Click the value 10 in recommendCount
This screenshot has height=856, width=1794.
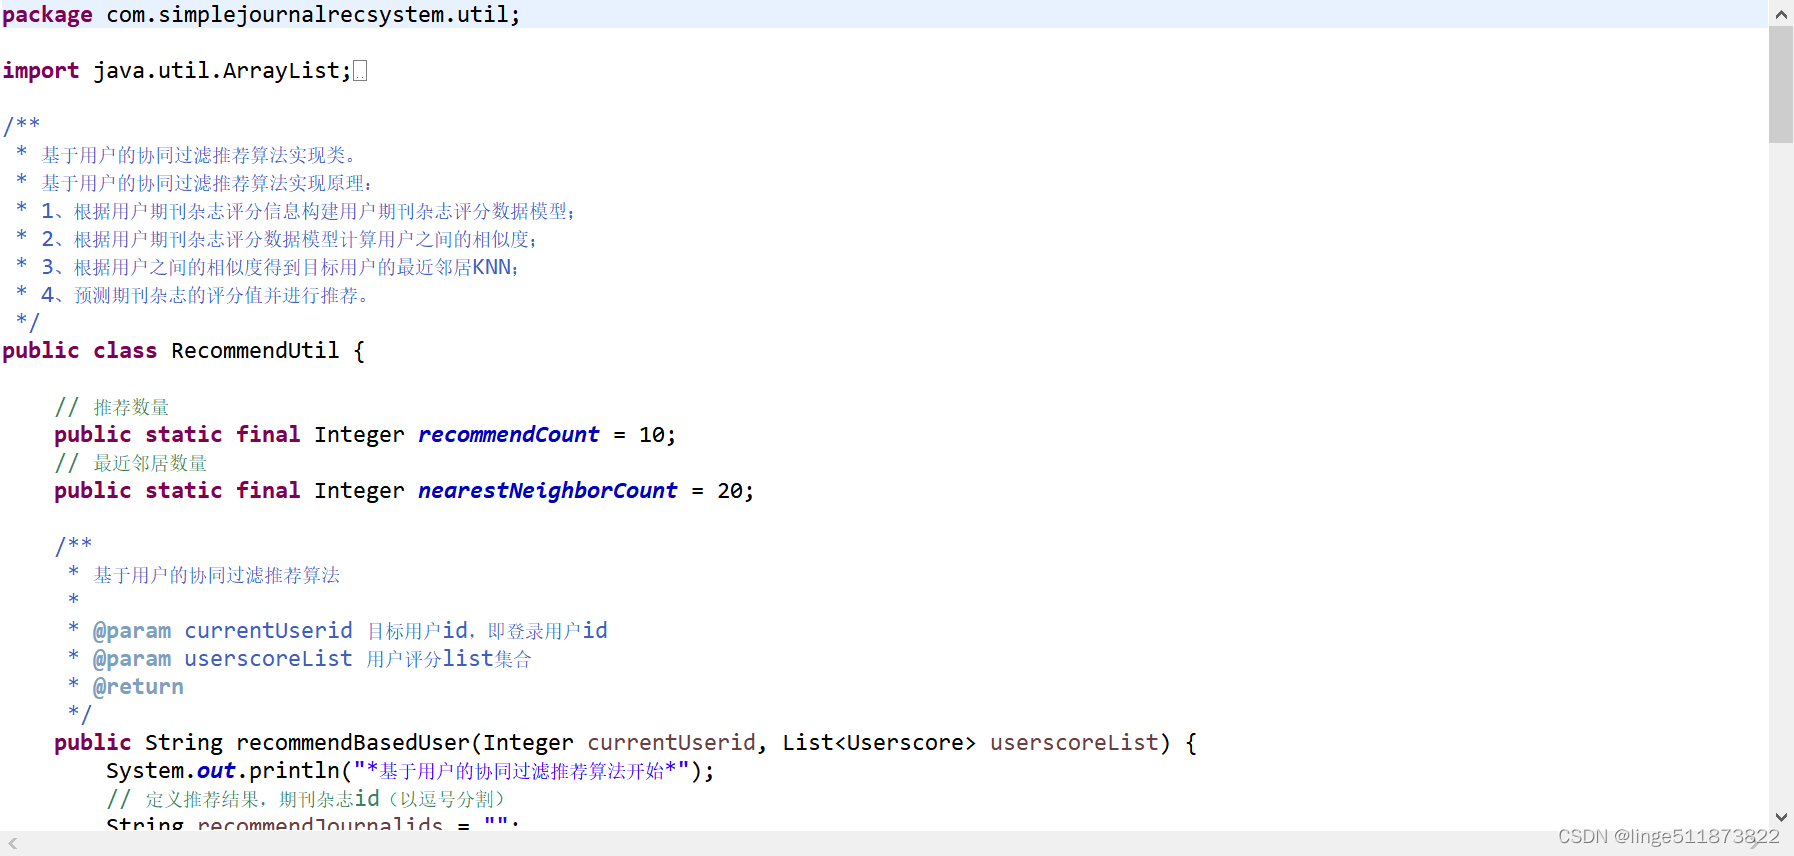coord(651,435)
